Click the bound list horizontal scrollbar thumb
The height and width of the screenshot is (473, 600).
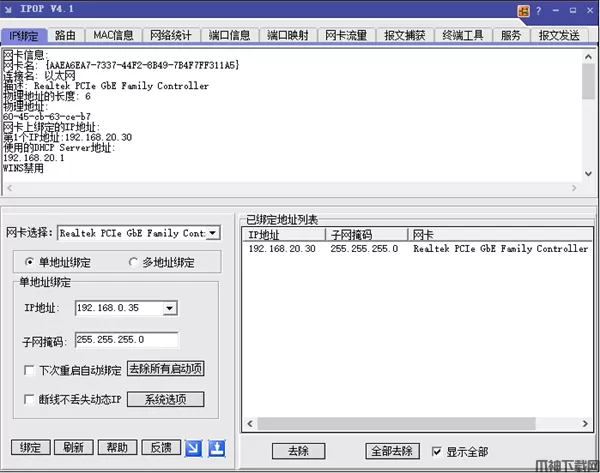[x=396, y=424]
